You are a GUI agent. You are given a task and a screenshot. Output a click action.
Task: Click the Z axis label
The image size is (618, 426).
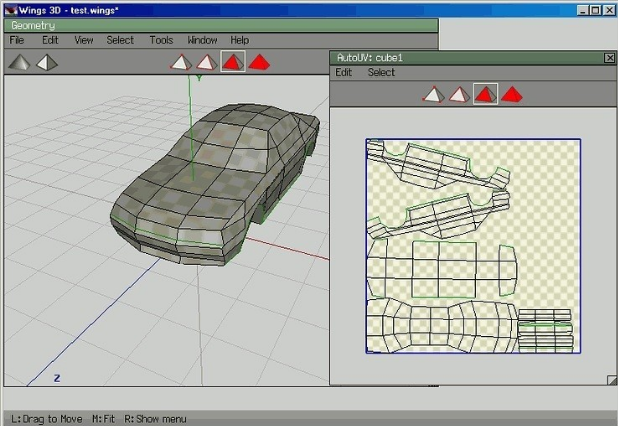[x=57, y=378]
